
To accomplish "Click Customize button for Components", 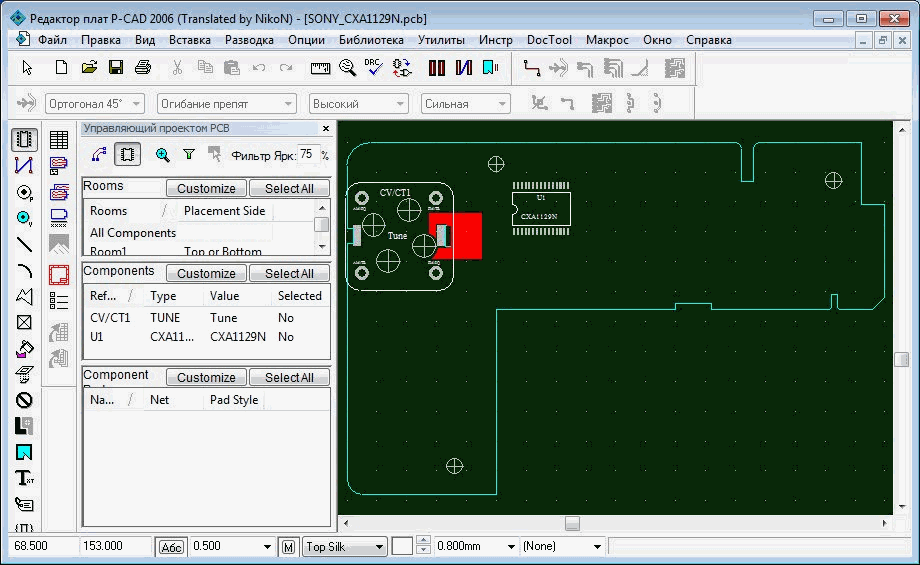I will pos(206,273).
